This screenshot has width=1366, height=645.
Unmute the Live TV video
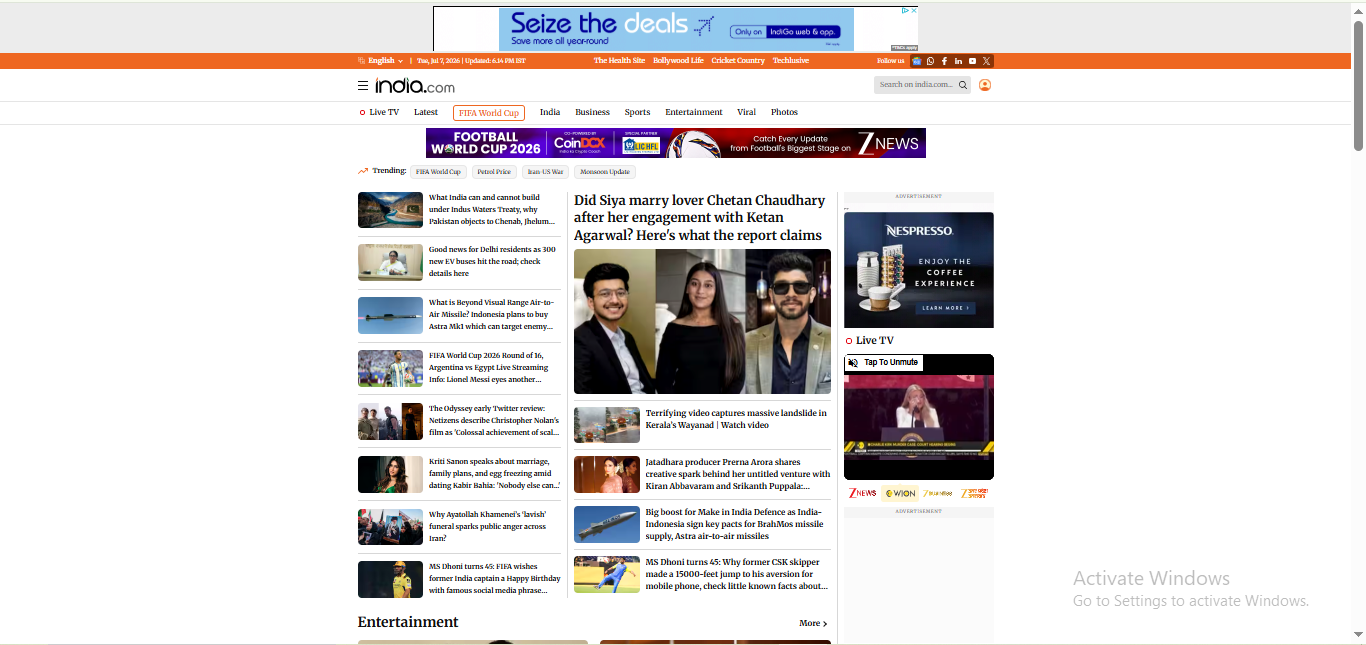883,363
